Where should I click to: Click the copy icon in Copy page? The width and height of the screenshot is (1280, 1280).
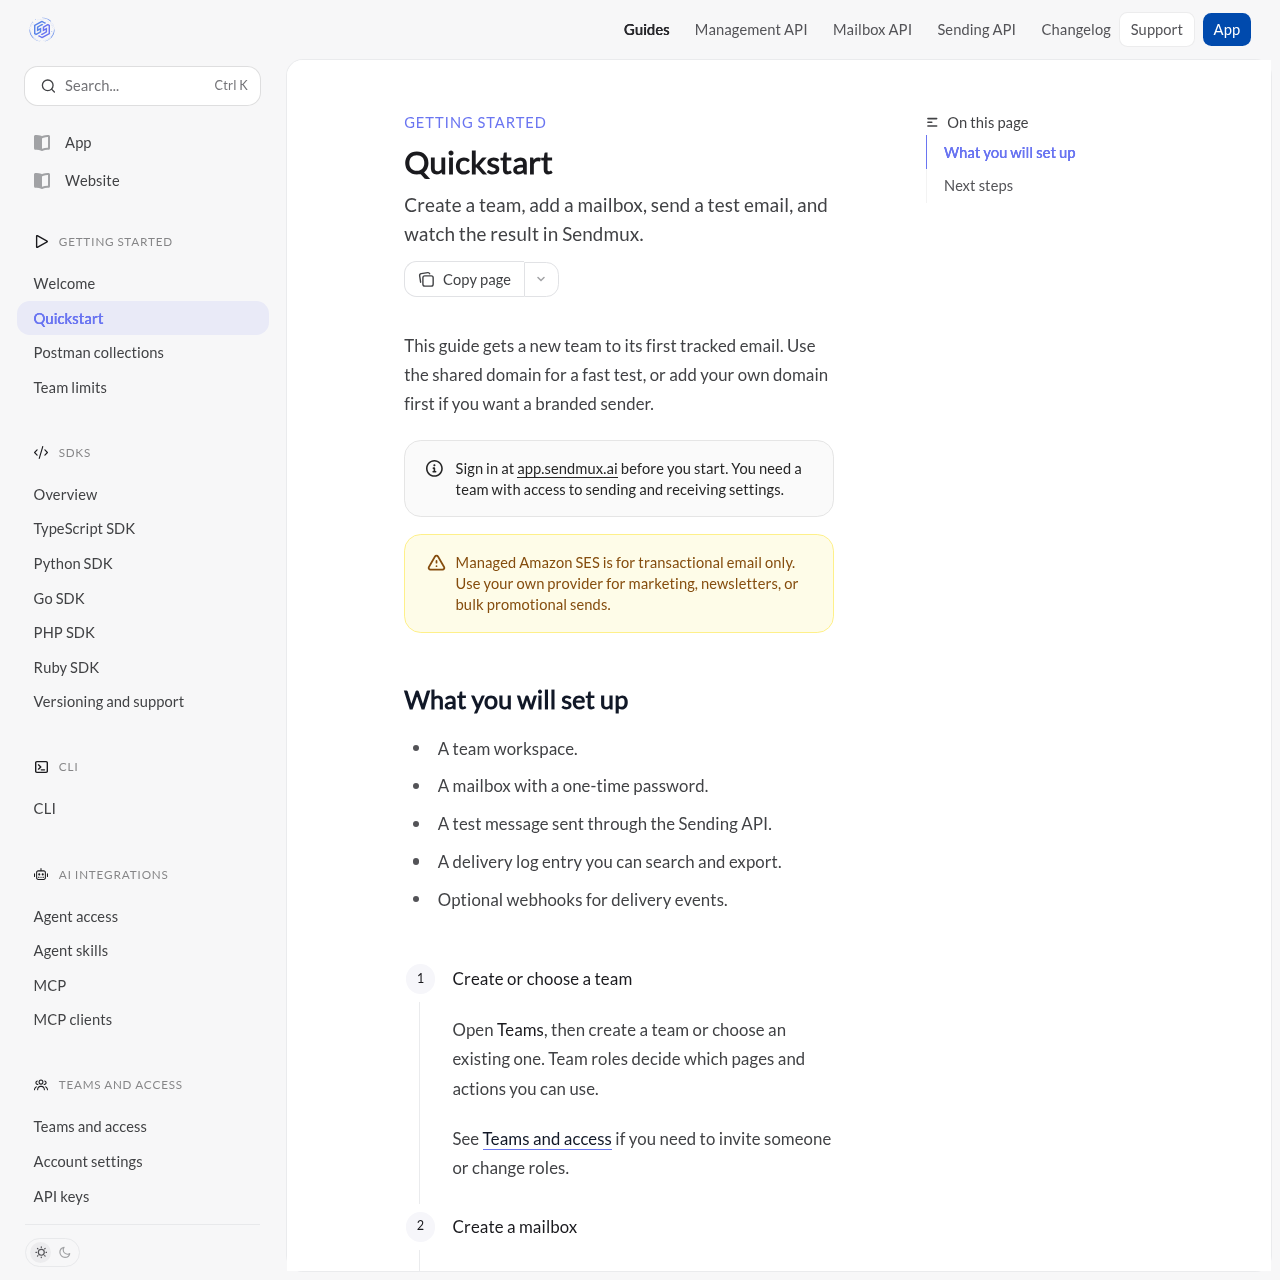tap(427, 280)
